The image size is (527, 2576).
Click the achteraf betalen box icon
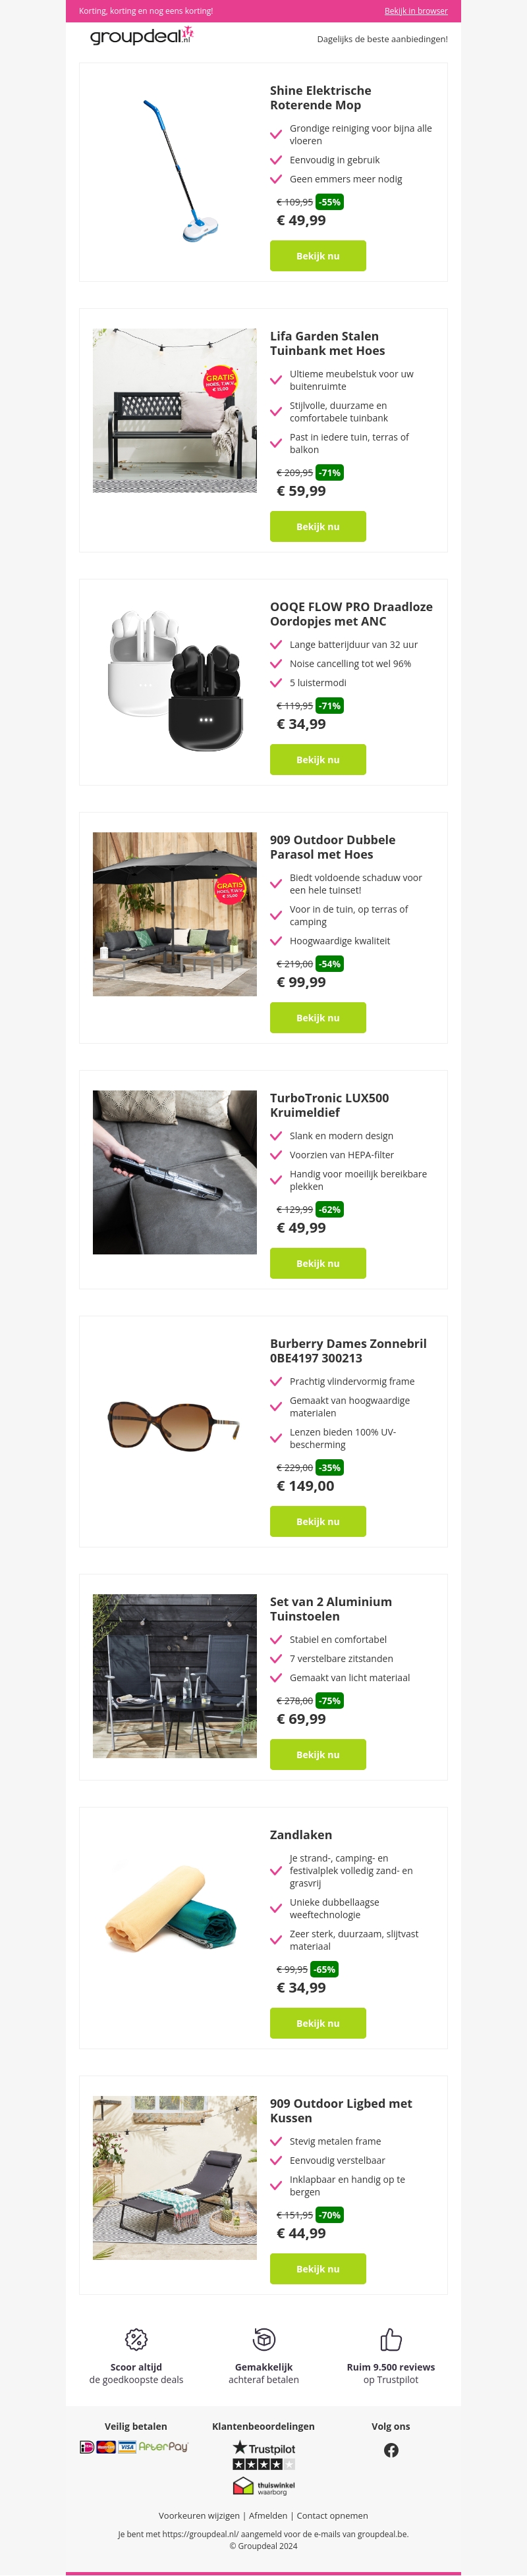(x=264, y=2339)
